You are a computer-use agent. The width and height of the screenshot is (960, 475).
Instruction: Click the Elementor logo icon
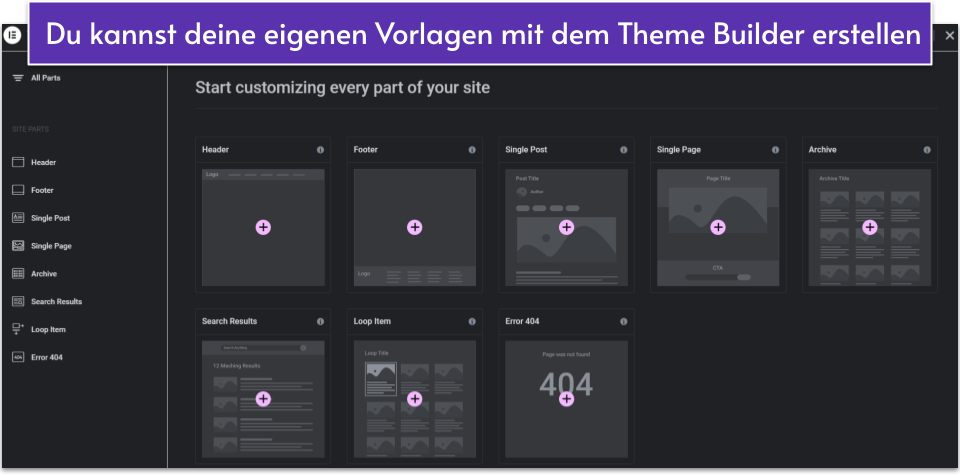[x=12, y=36]
